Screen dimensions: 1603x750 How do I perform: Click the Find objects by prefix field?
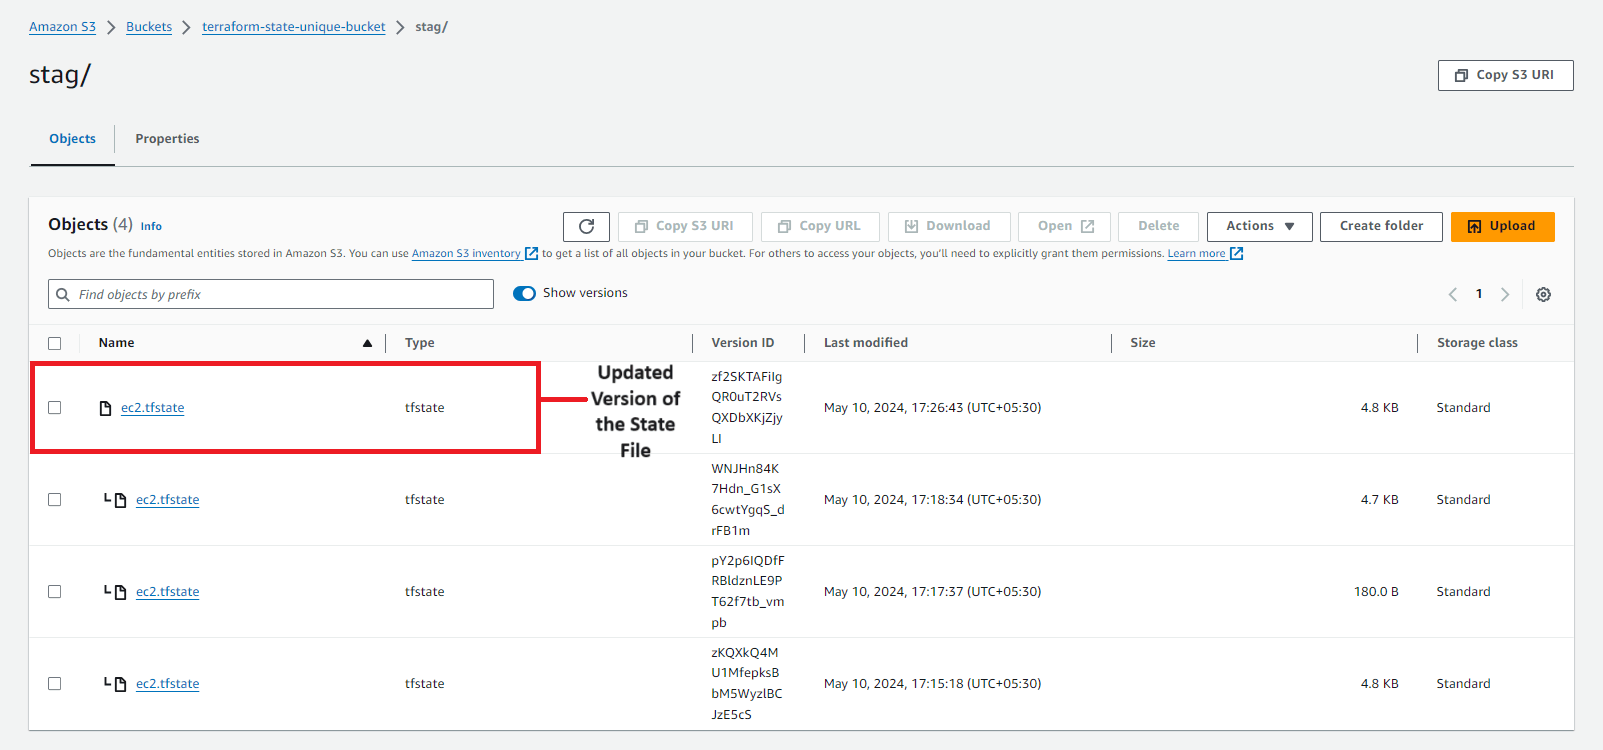(280, 295)
